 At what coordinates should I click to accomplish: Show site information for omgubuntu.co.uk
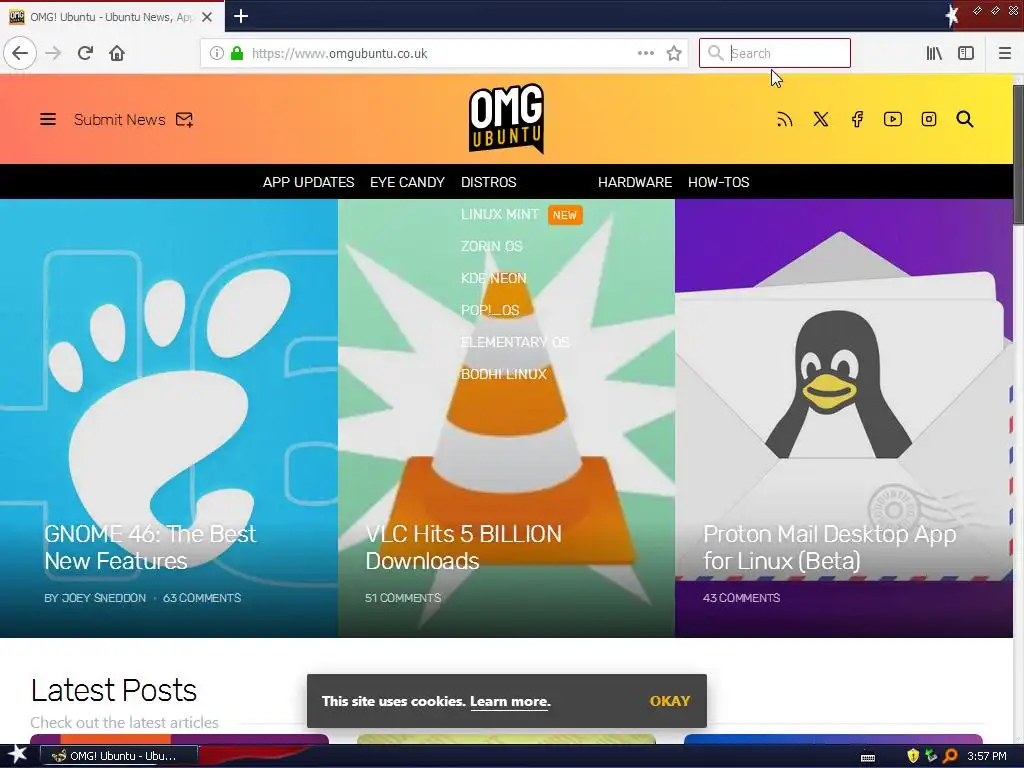(217, 53)
